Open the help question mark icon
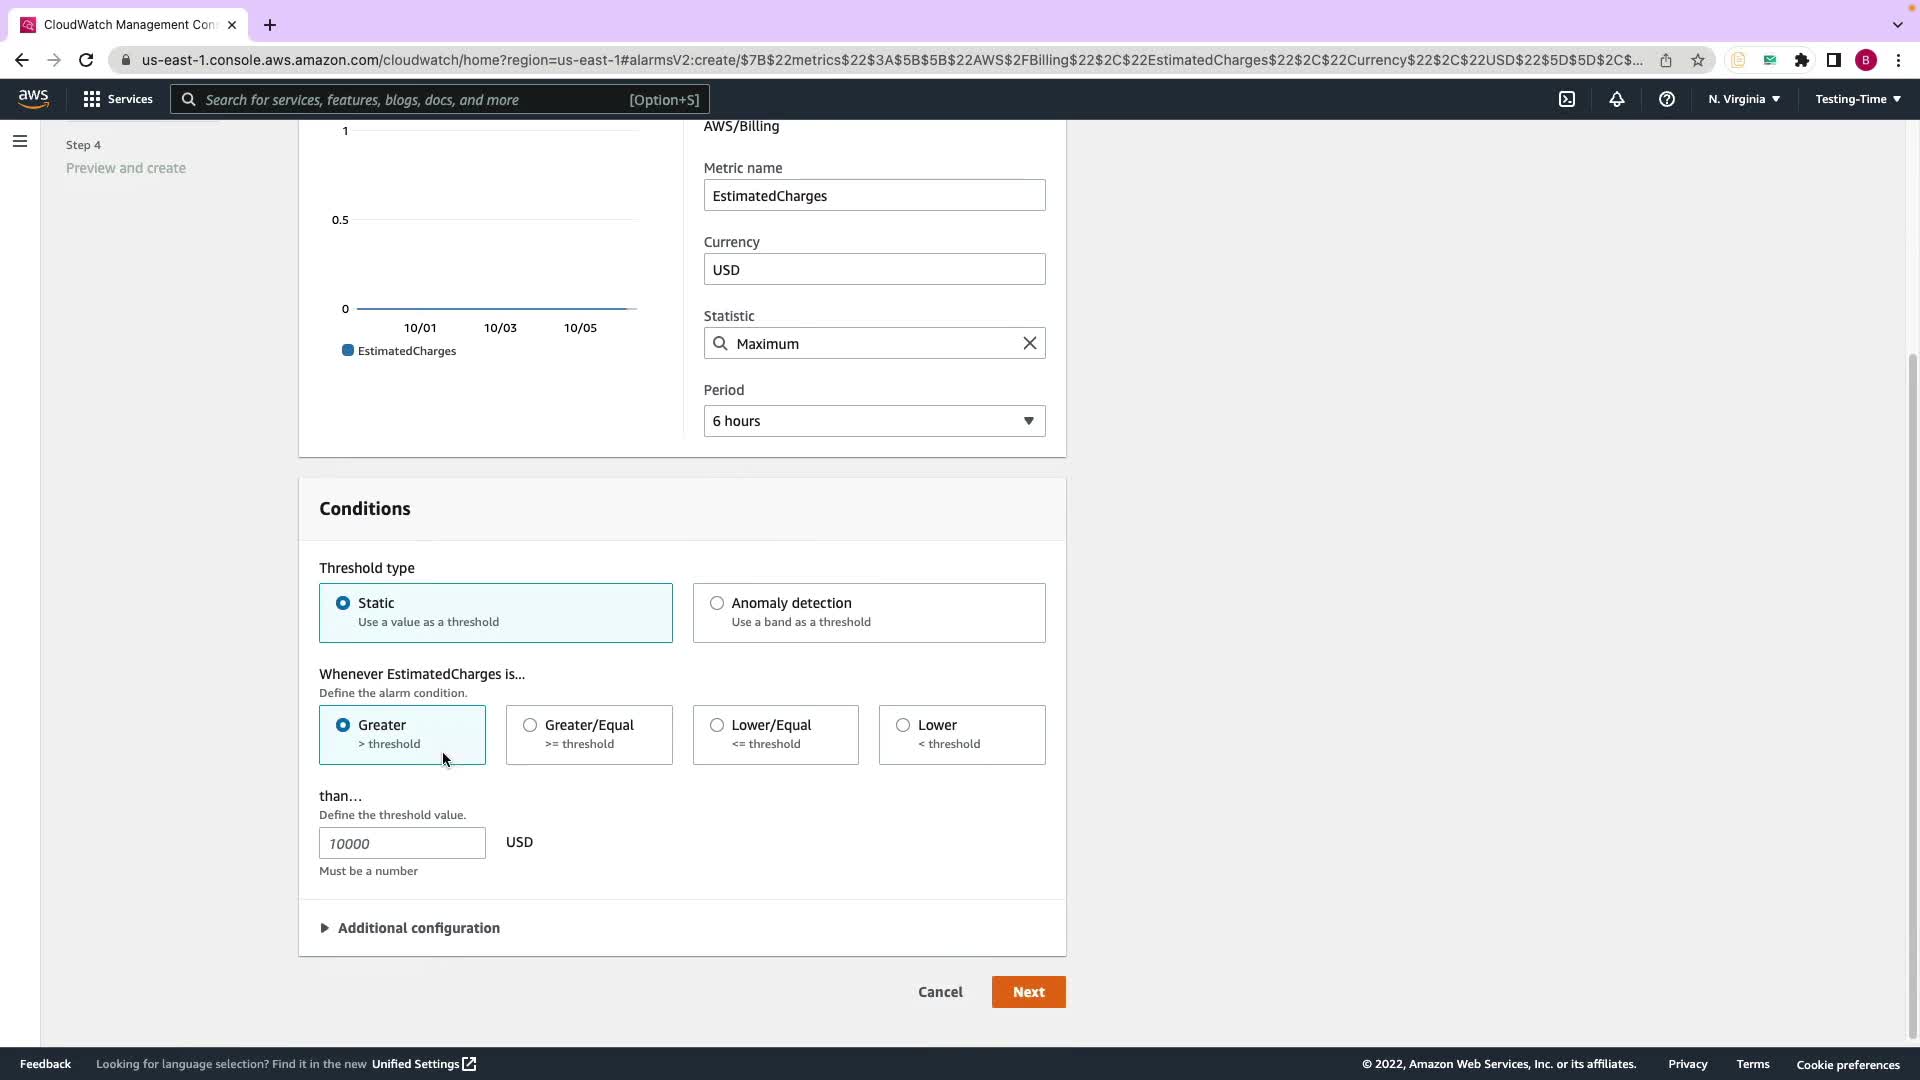This screenshot has height=1080, width=1920. (1666, 99)
